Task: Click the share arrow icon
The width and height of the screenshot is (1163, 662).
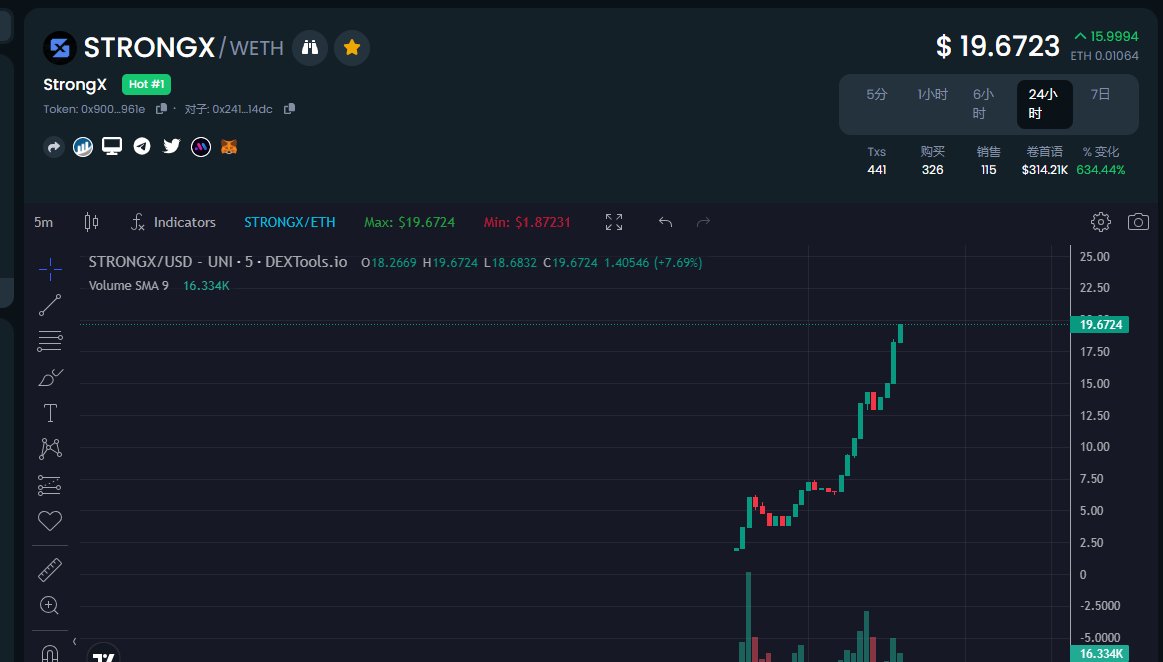Action: click(53, 147)
